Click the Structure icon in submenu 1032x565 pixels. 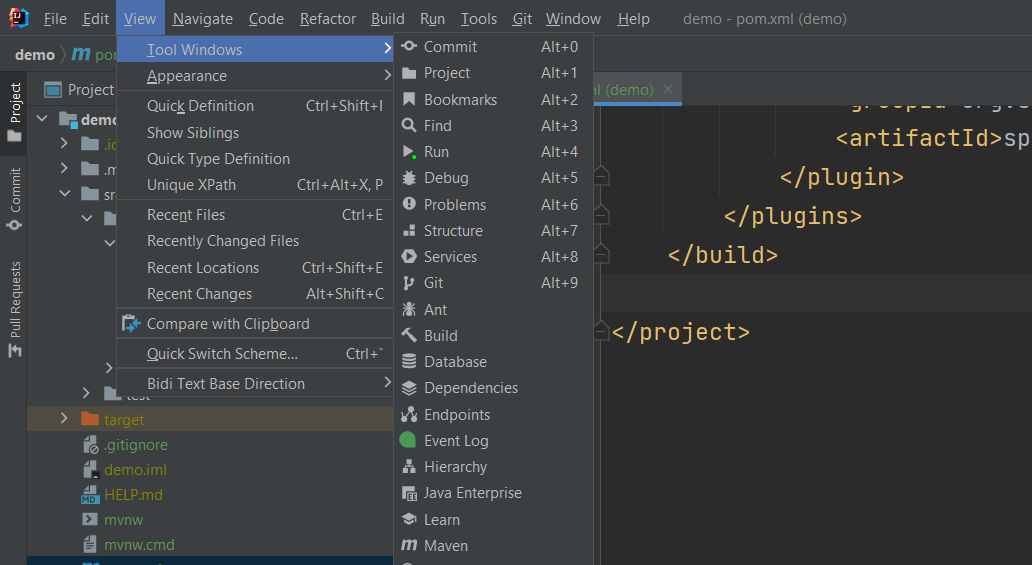(x=409, y=230)
